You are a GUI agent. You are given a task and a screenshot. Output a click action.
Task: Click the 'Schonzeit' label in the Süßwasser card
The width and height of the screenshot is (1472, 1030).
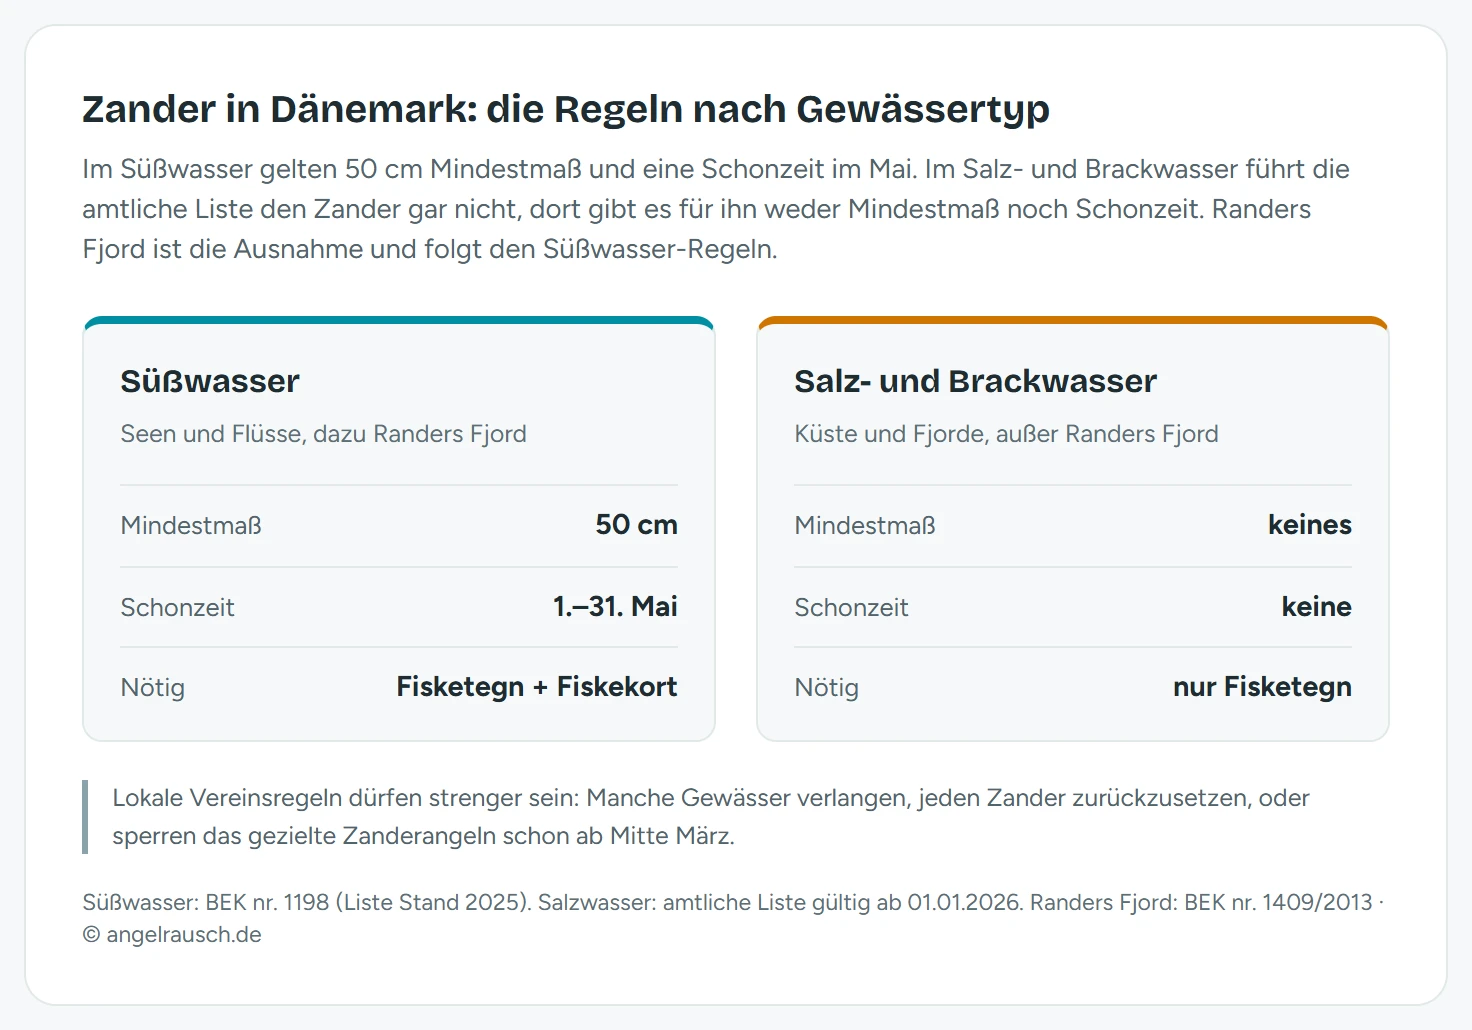tap(177, 607)
